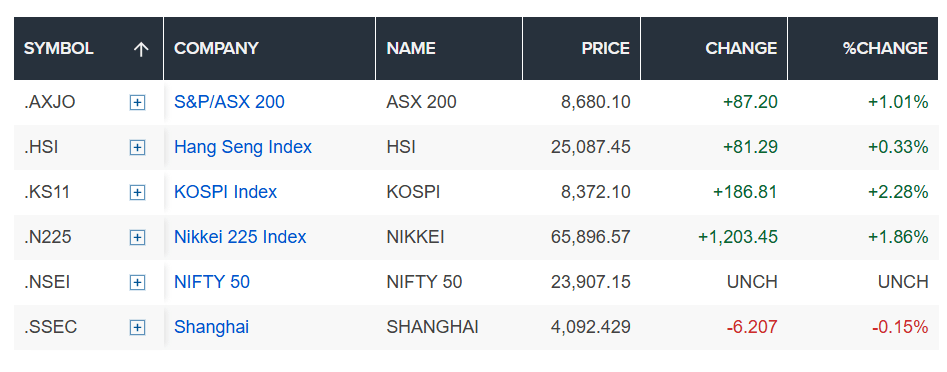Viewport: 947px width, 372px height.
Task: Expand the .SSEC row plus icon
Action: coord(138,328)
